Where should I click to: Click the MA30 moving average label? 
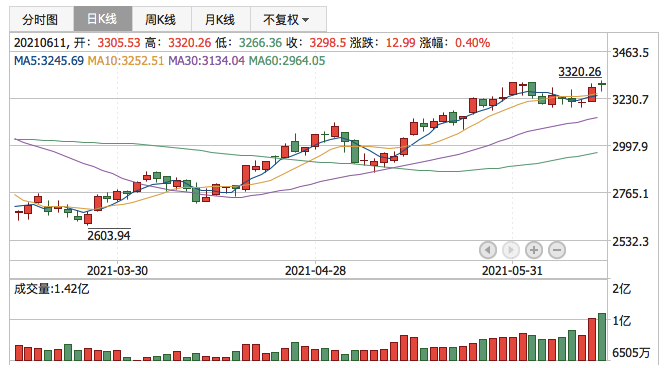click(207, 61)
